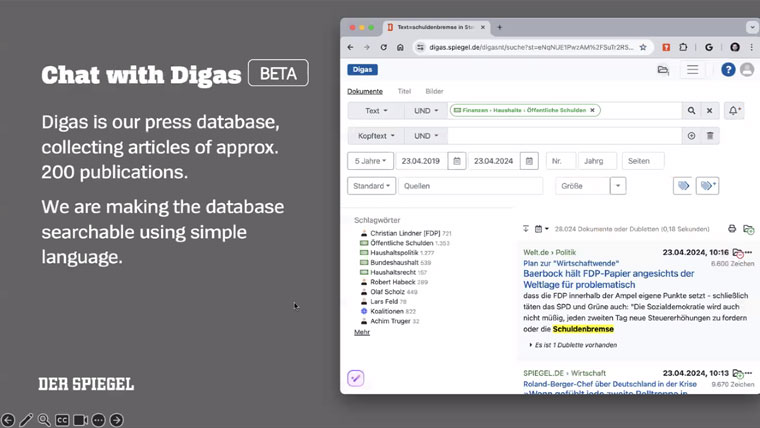Create alert with the bell icon

734,111
